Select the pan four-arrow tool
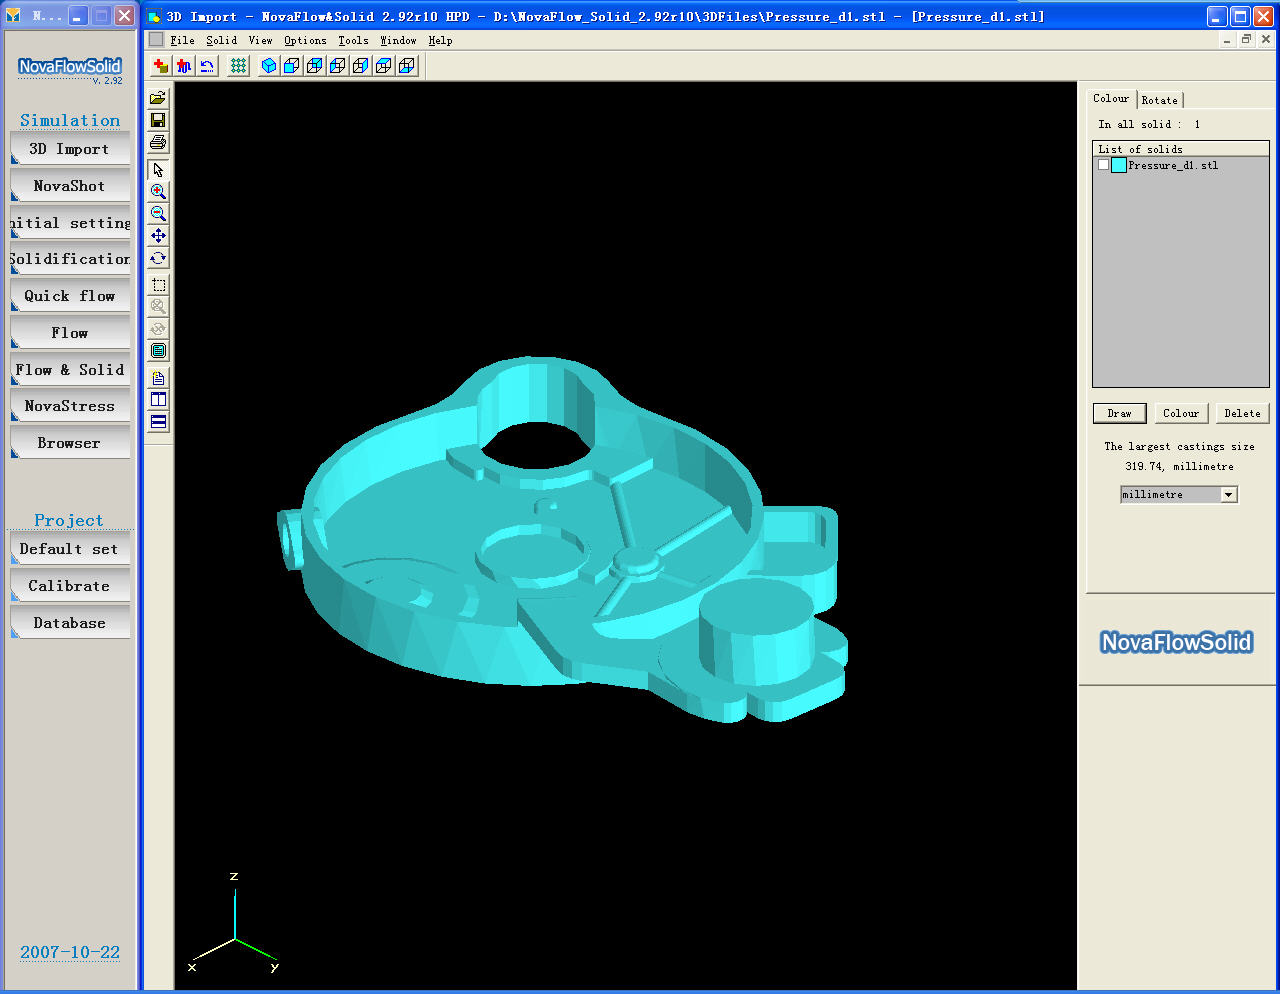This screenshot has width=1280, height=994. pyautogui.click(x=158, y=236)
